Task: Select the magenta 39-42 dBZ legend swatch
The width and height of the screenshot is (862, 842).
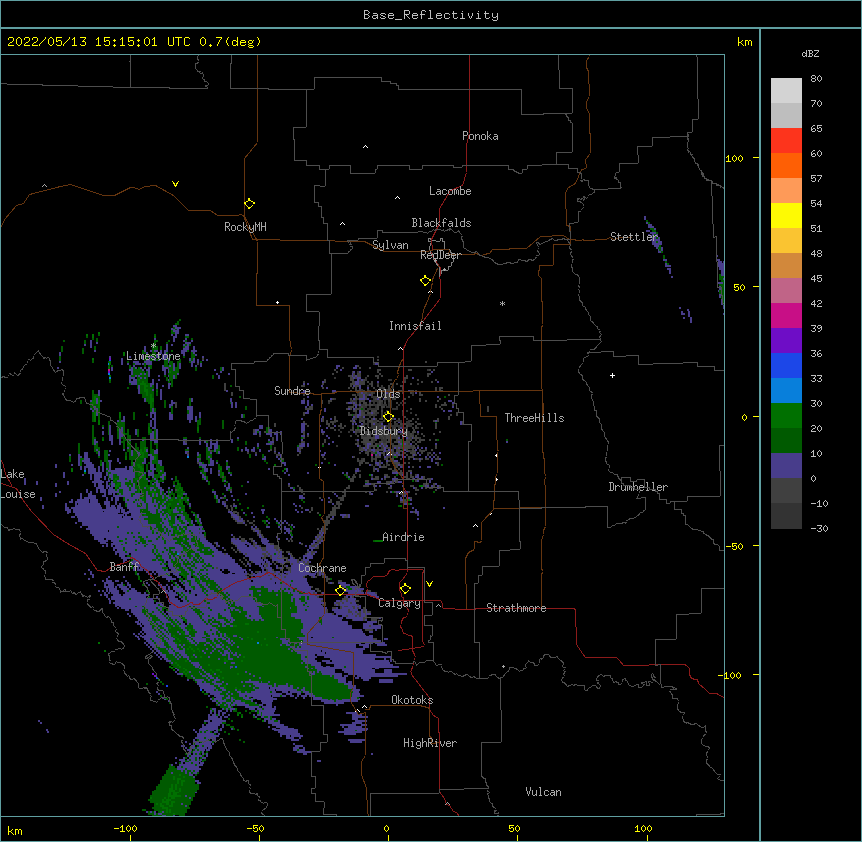Action: [786, 315]
